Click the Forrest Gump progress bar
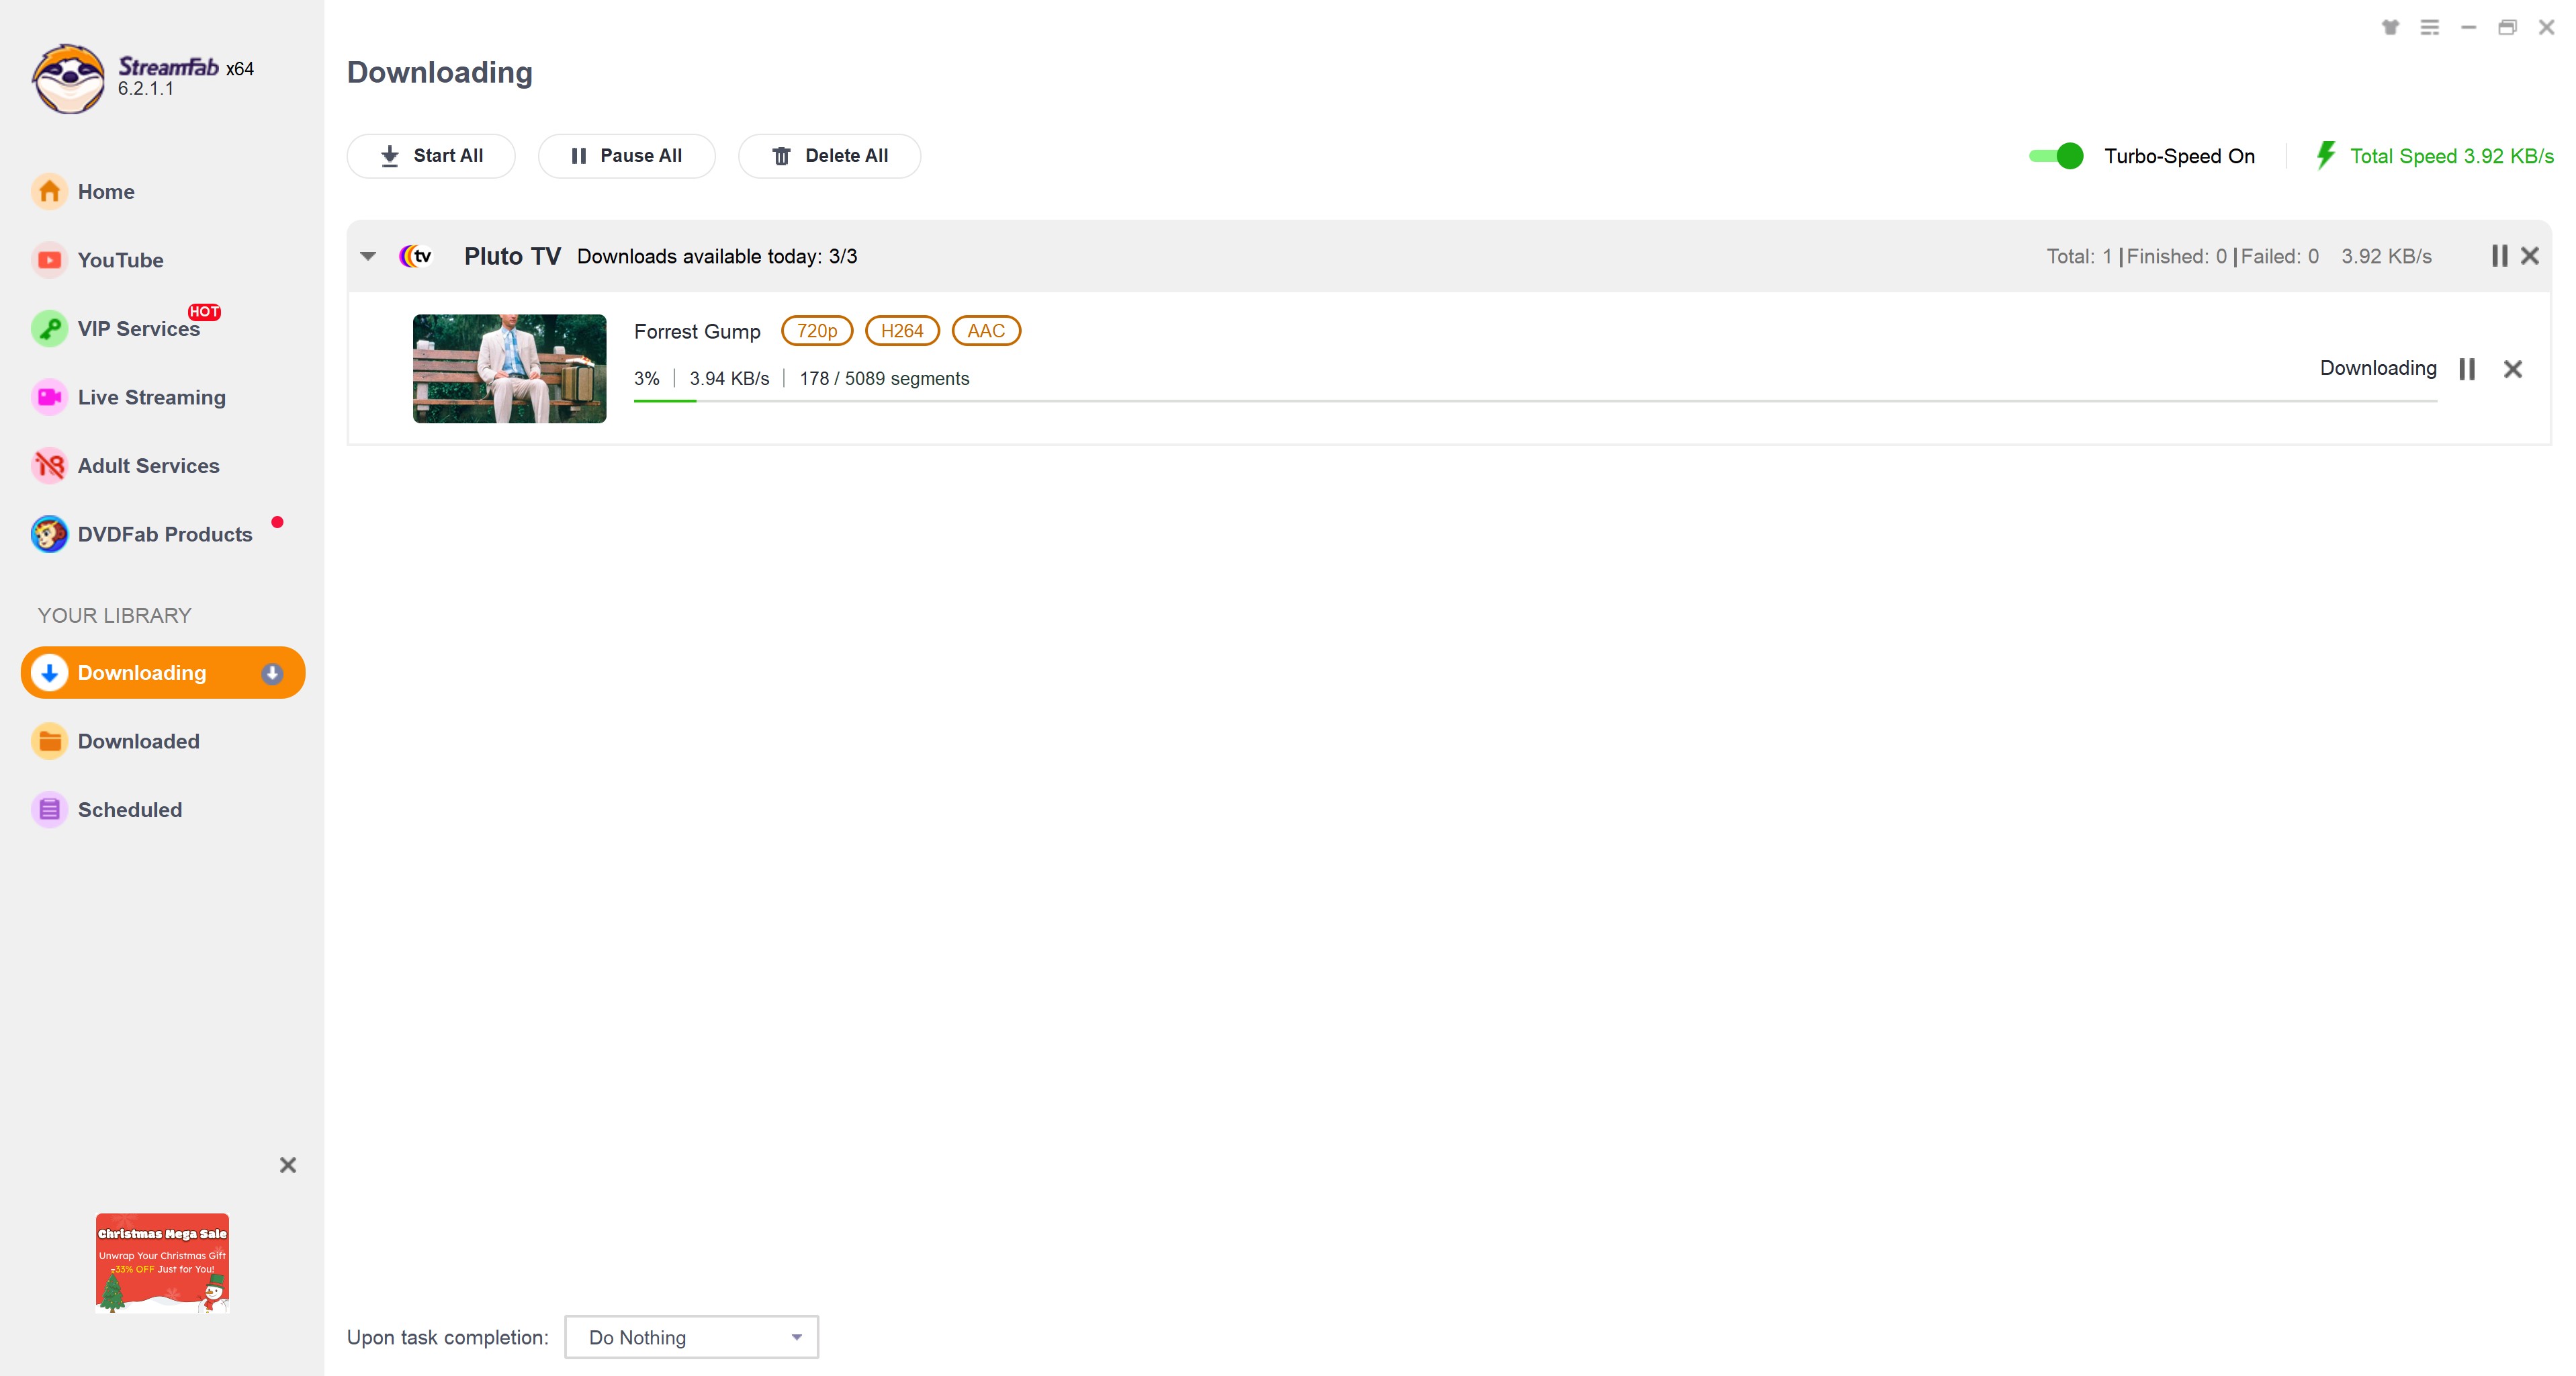The image size is (2576, 1376). (x=1535, y=401)
